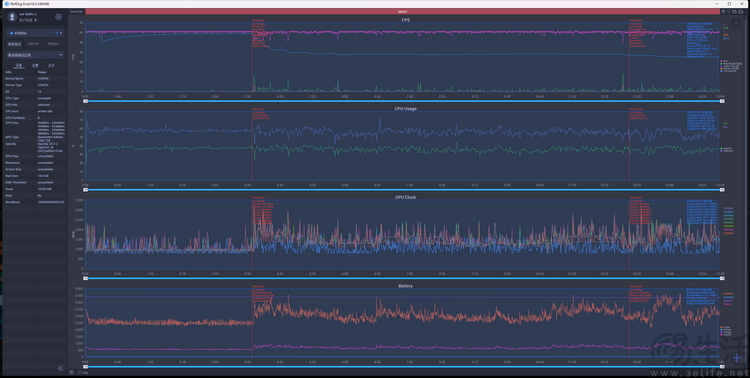Click the CPU Clock chart title
The image size is (750, 378).
[x=405, y=197]
